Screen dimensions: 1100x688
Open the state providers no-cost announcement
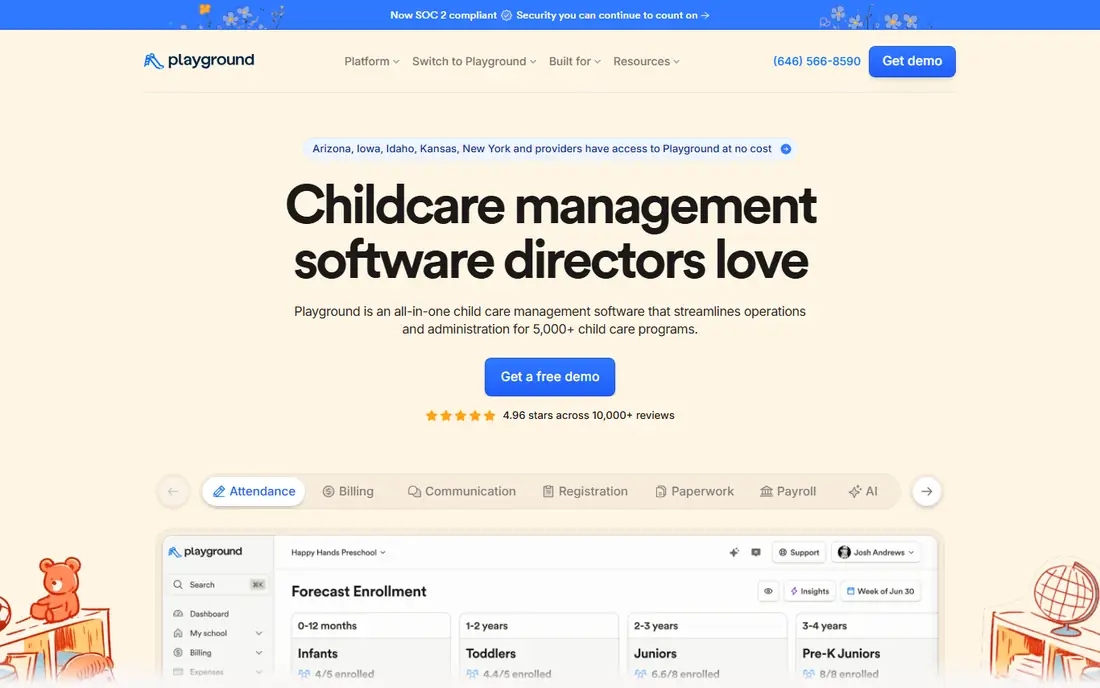[x=550, y=149]
